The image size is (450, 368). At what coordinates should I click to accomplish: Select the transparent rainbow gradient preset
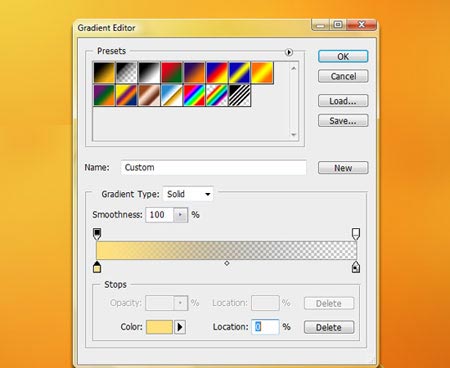pyautogui.click(x=217, y=95)
